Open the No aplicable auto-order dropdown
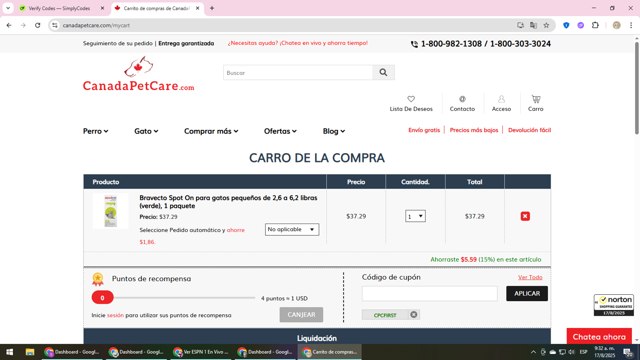The height and width of the screenshot is (360, 640). 292,229
